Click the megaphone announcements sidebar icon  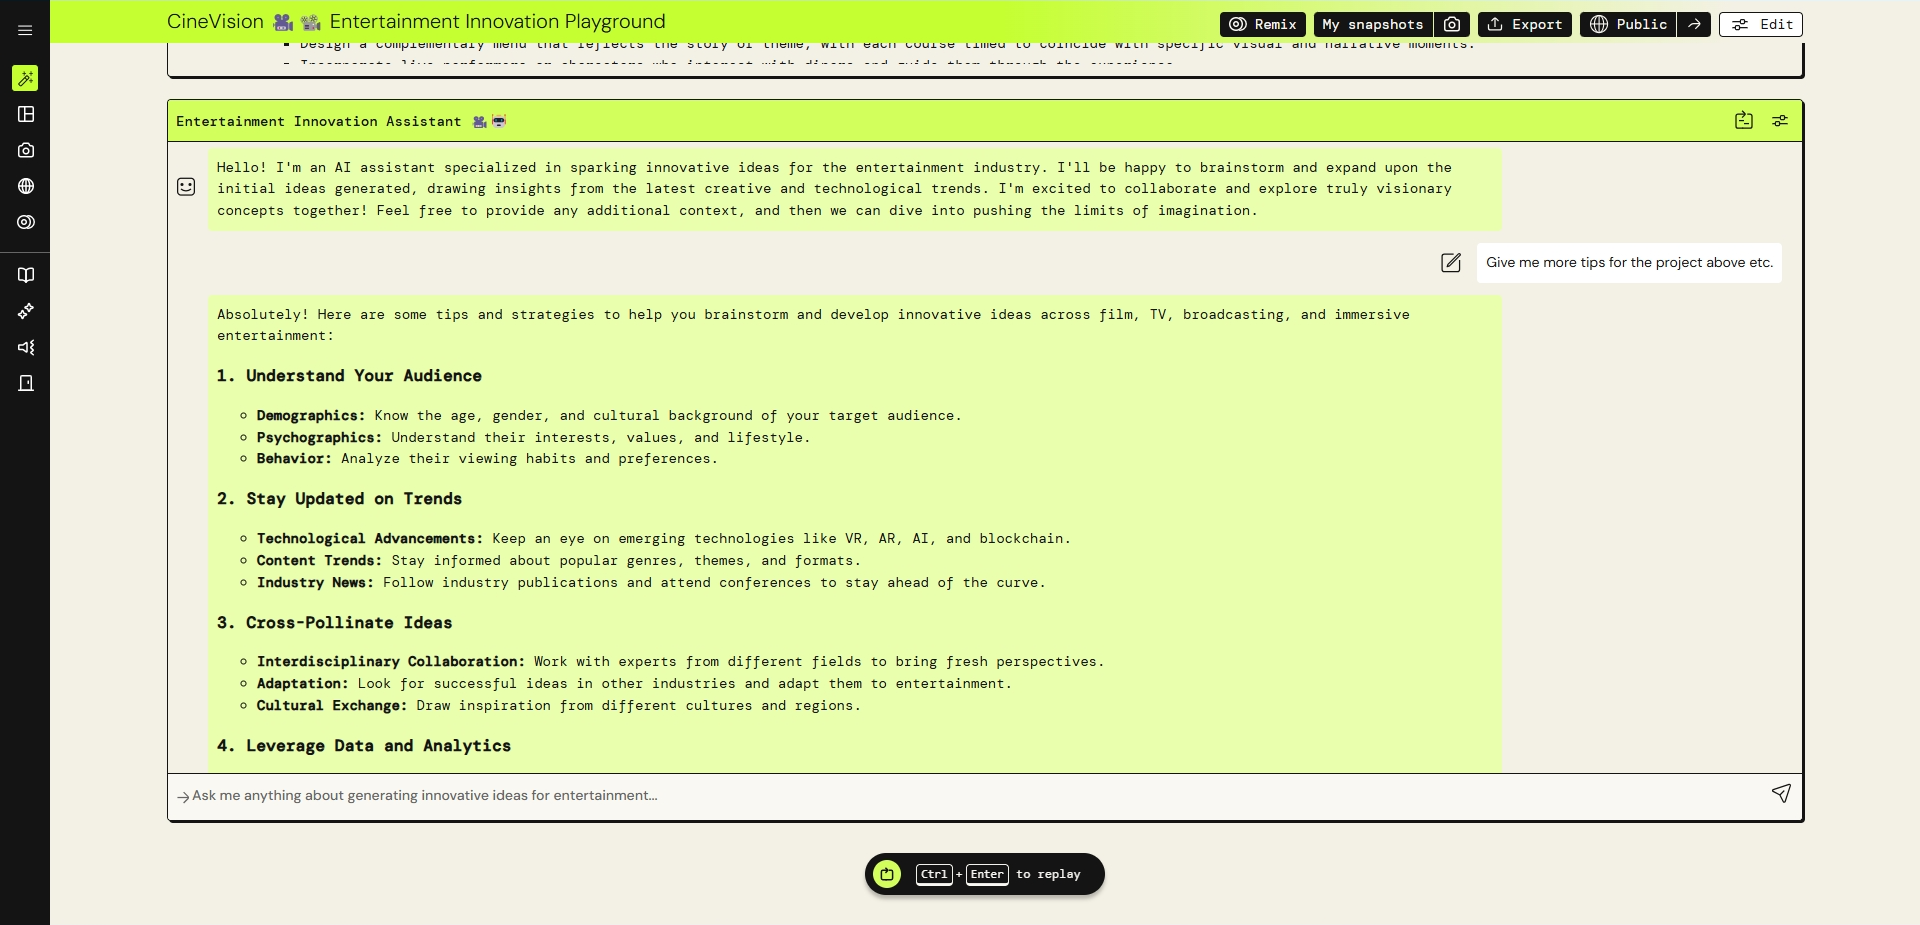pyautogui.click(x=26, y=347)
